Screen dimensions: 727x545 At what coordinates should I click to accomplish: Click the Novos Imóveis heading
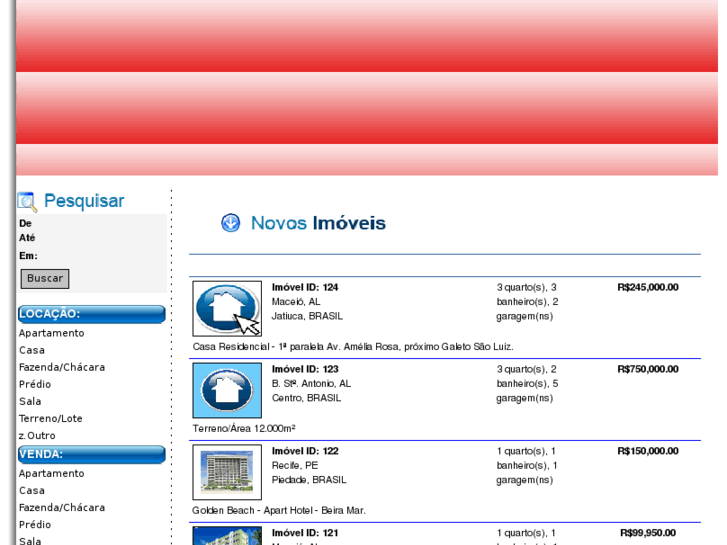[318, 223]
